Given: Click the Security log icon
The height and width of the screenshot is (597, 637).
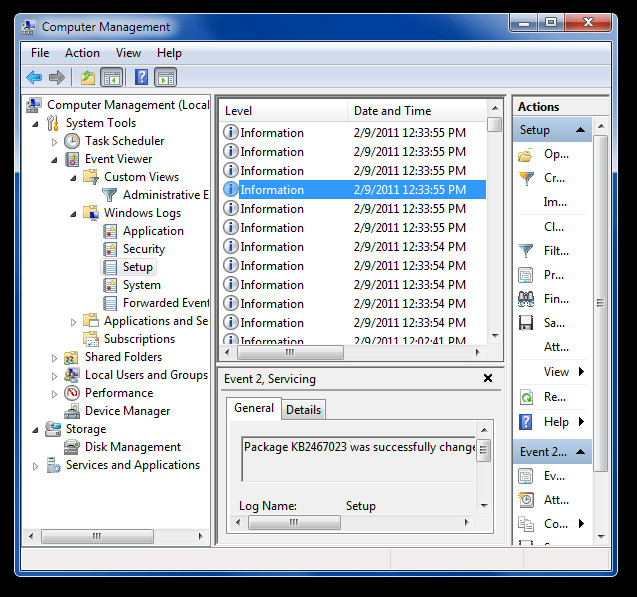Looking at the screenshot, I should tap(110, 249).
